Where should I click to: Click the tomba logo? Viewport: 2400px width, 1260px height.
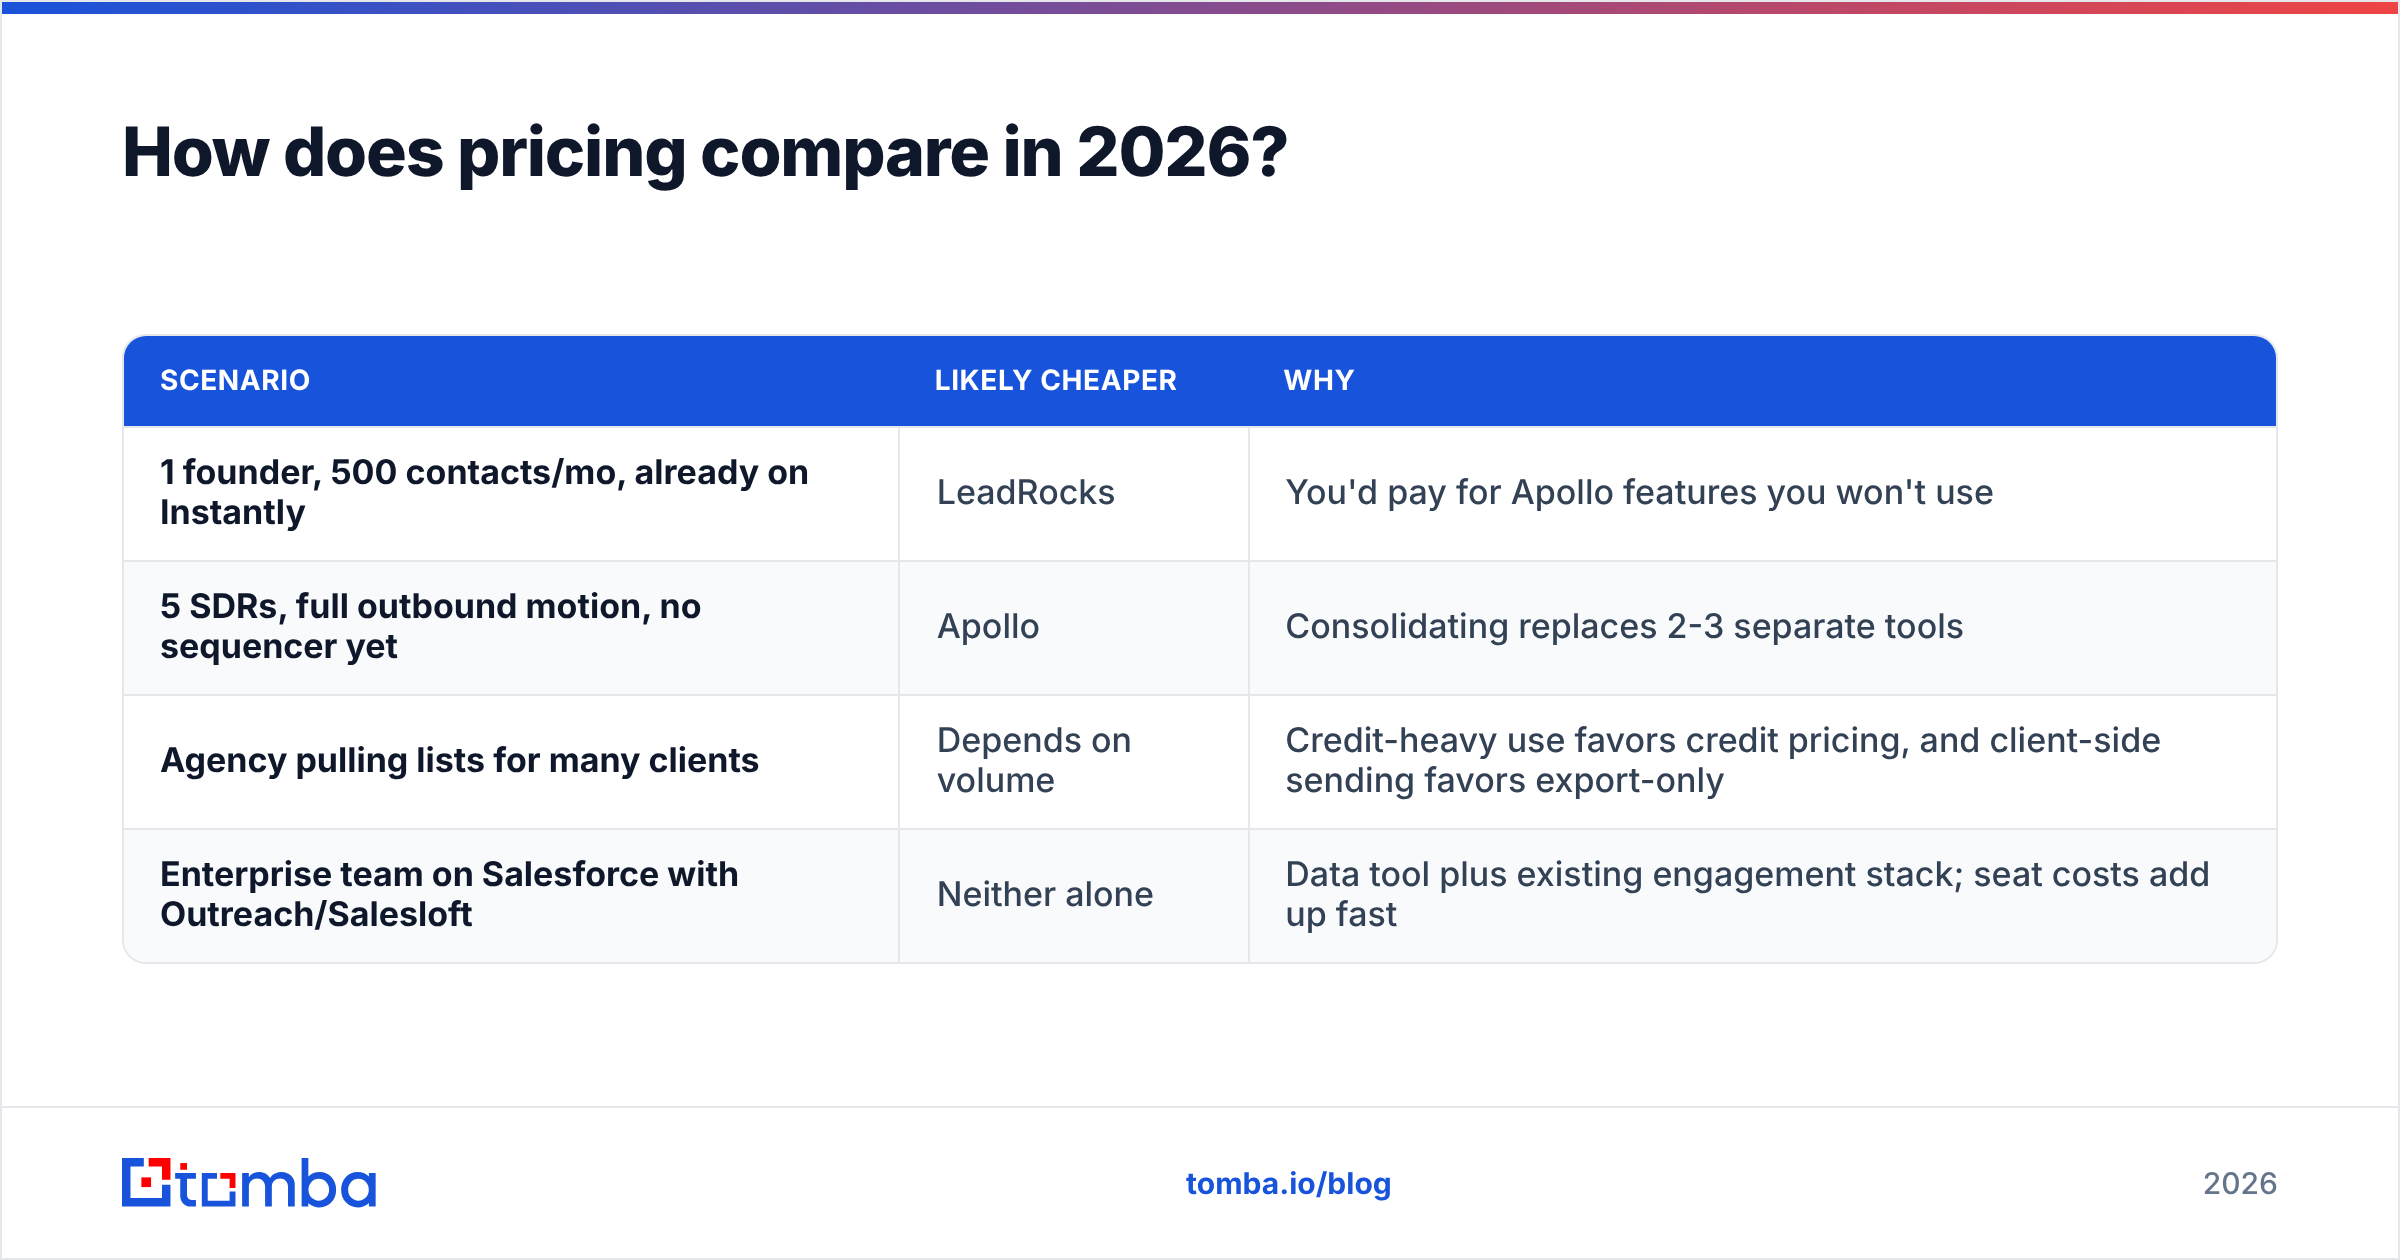[x=249, y=1183]
